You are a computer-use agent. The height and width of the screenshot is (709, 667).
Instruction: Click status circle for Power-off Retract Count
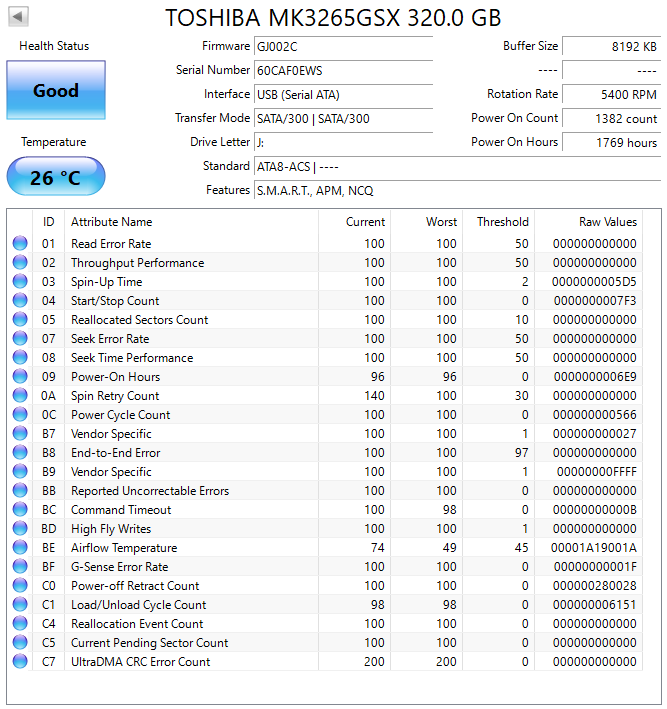tap(20, 585)
